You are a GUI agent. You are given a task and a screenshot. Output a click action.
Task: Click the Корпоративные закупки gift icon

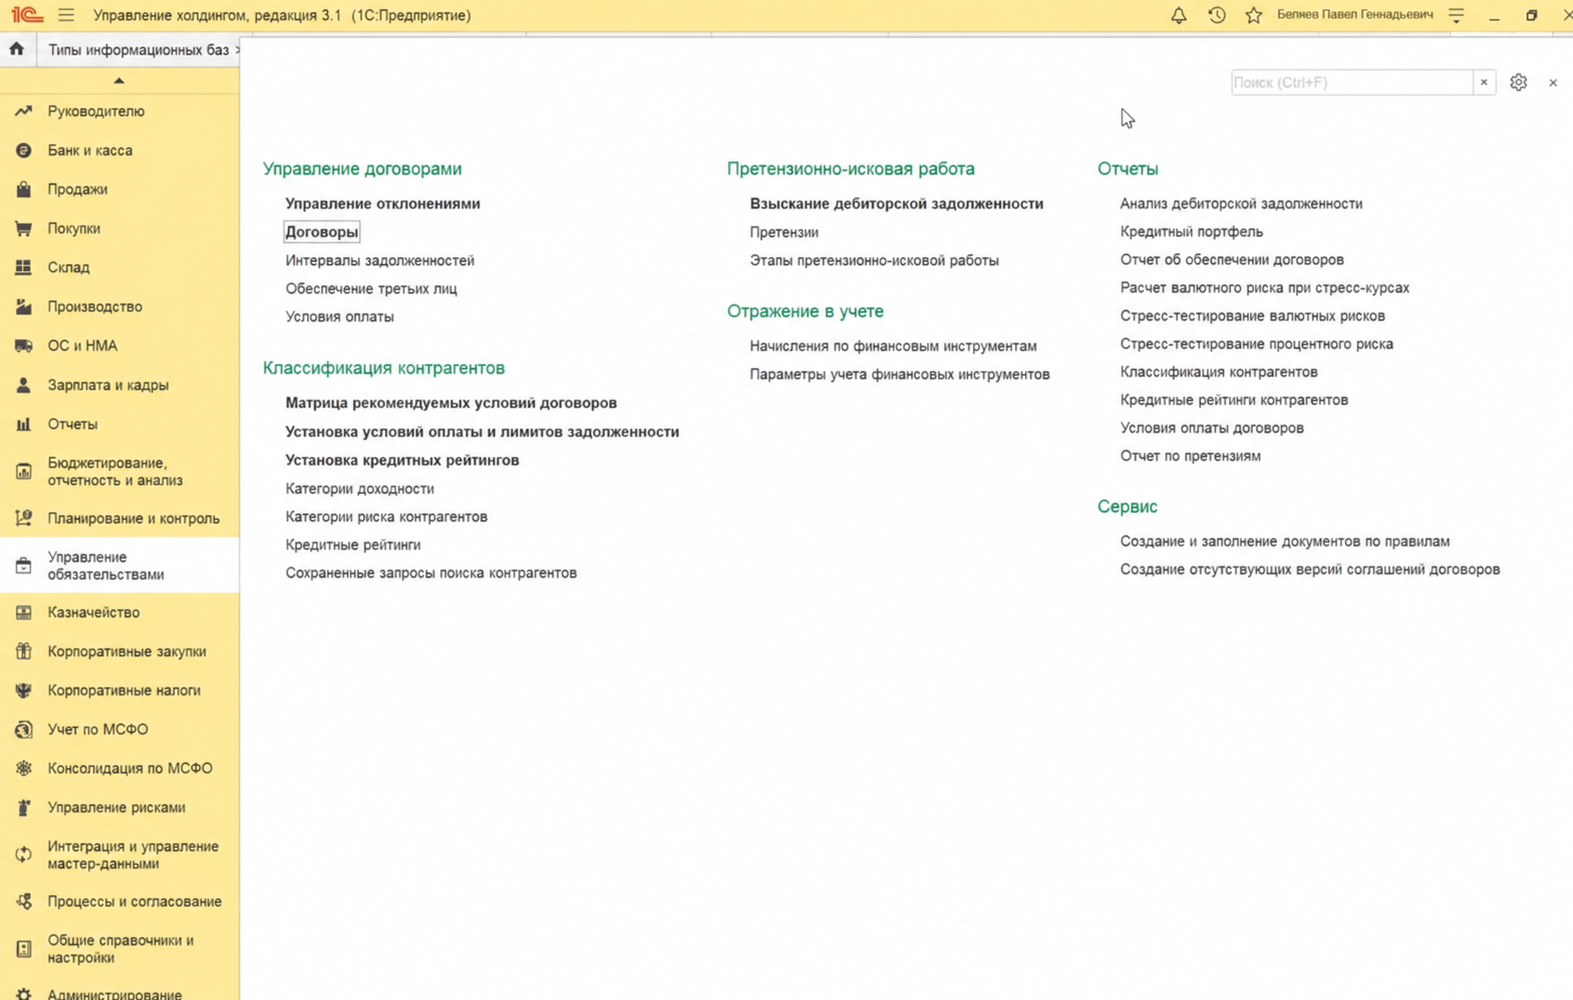tap(23, 651)
